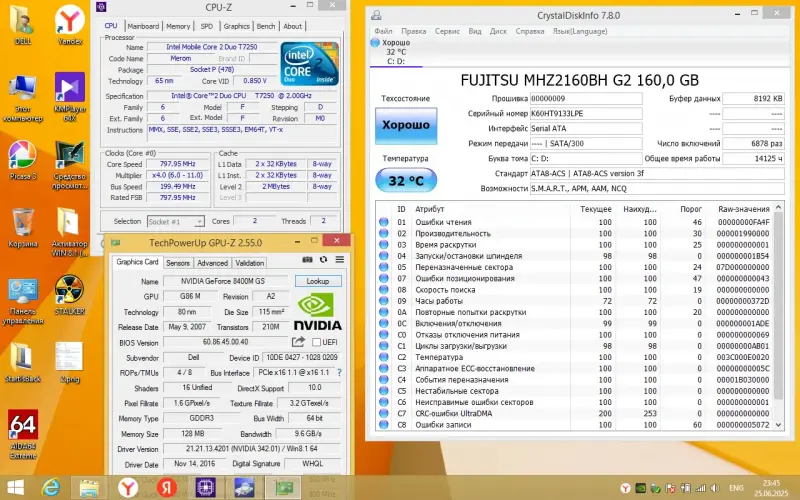Click the Bus Interface question mark
Viewport: 800px width, 500px height.
(339, 373)
